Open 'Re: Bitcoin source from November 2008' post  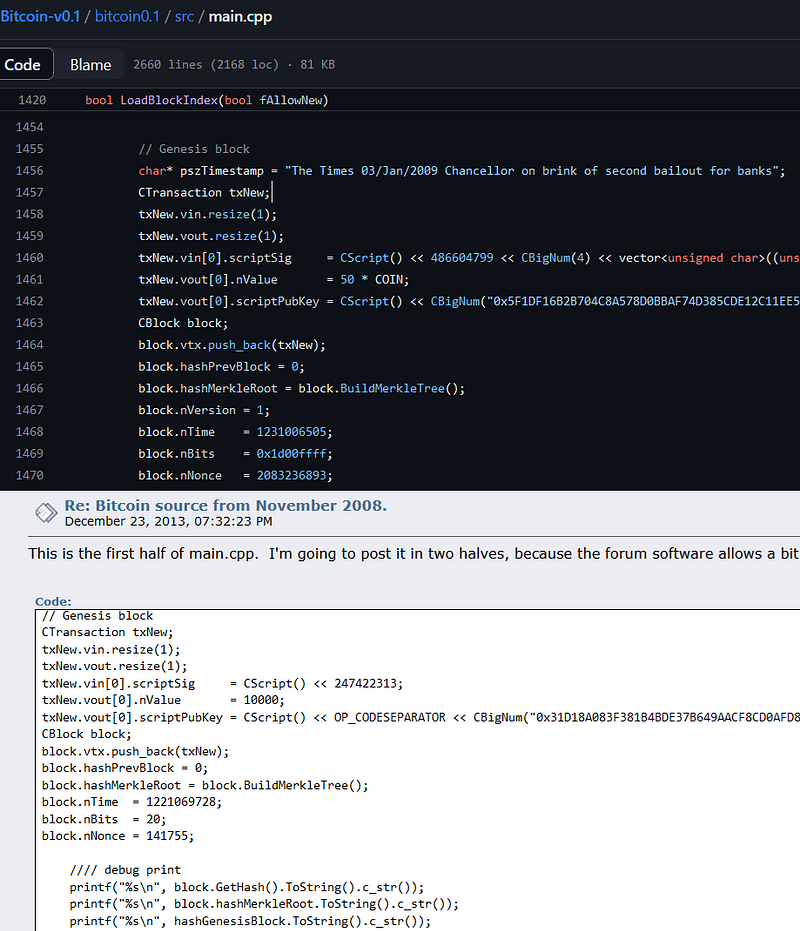tap(225, 505)
